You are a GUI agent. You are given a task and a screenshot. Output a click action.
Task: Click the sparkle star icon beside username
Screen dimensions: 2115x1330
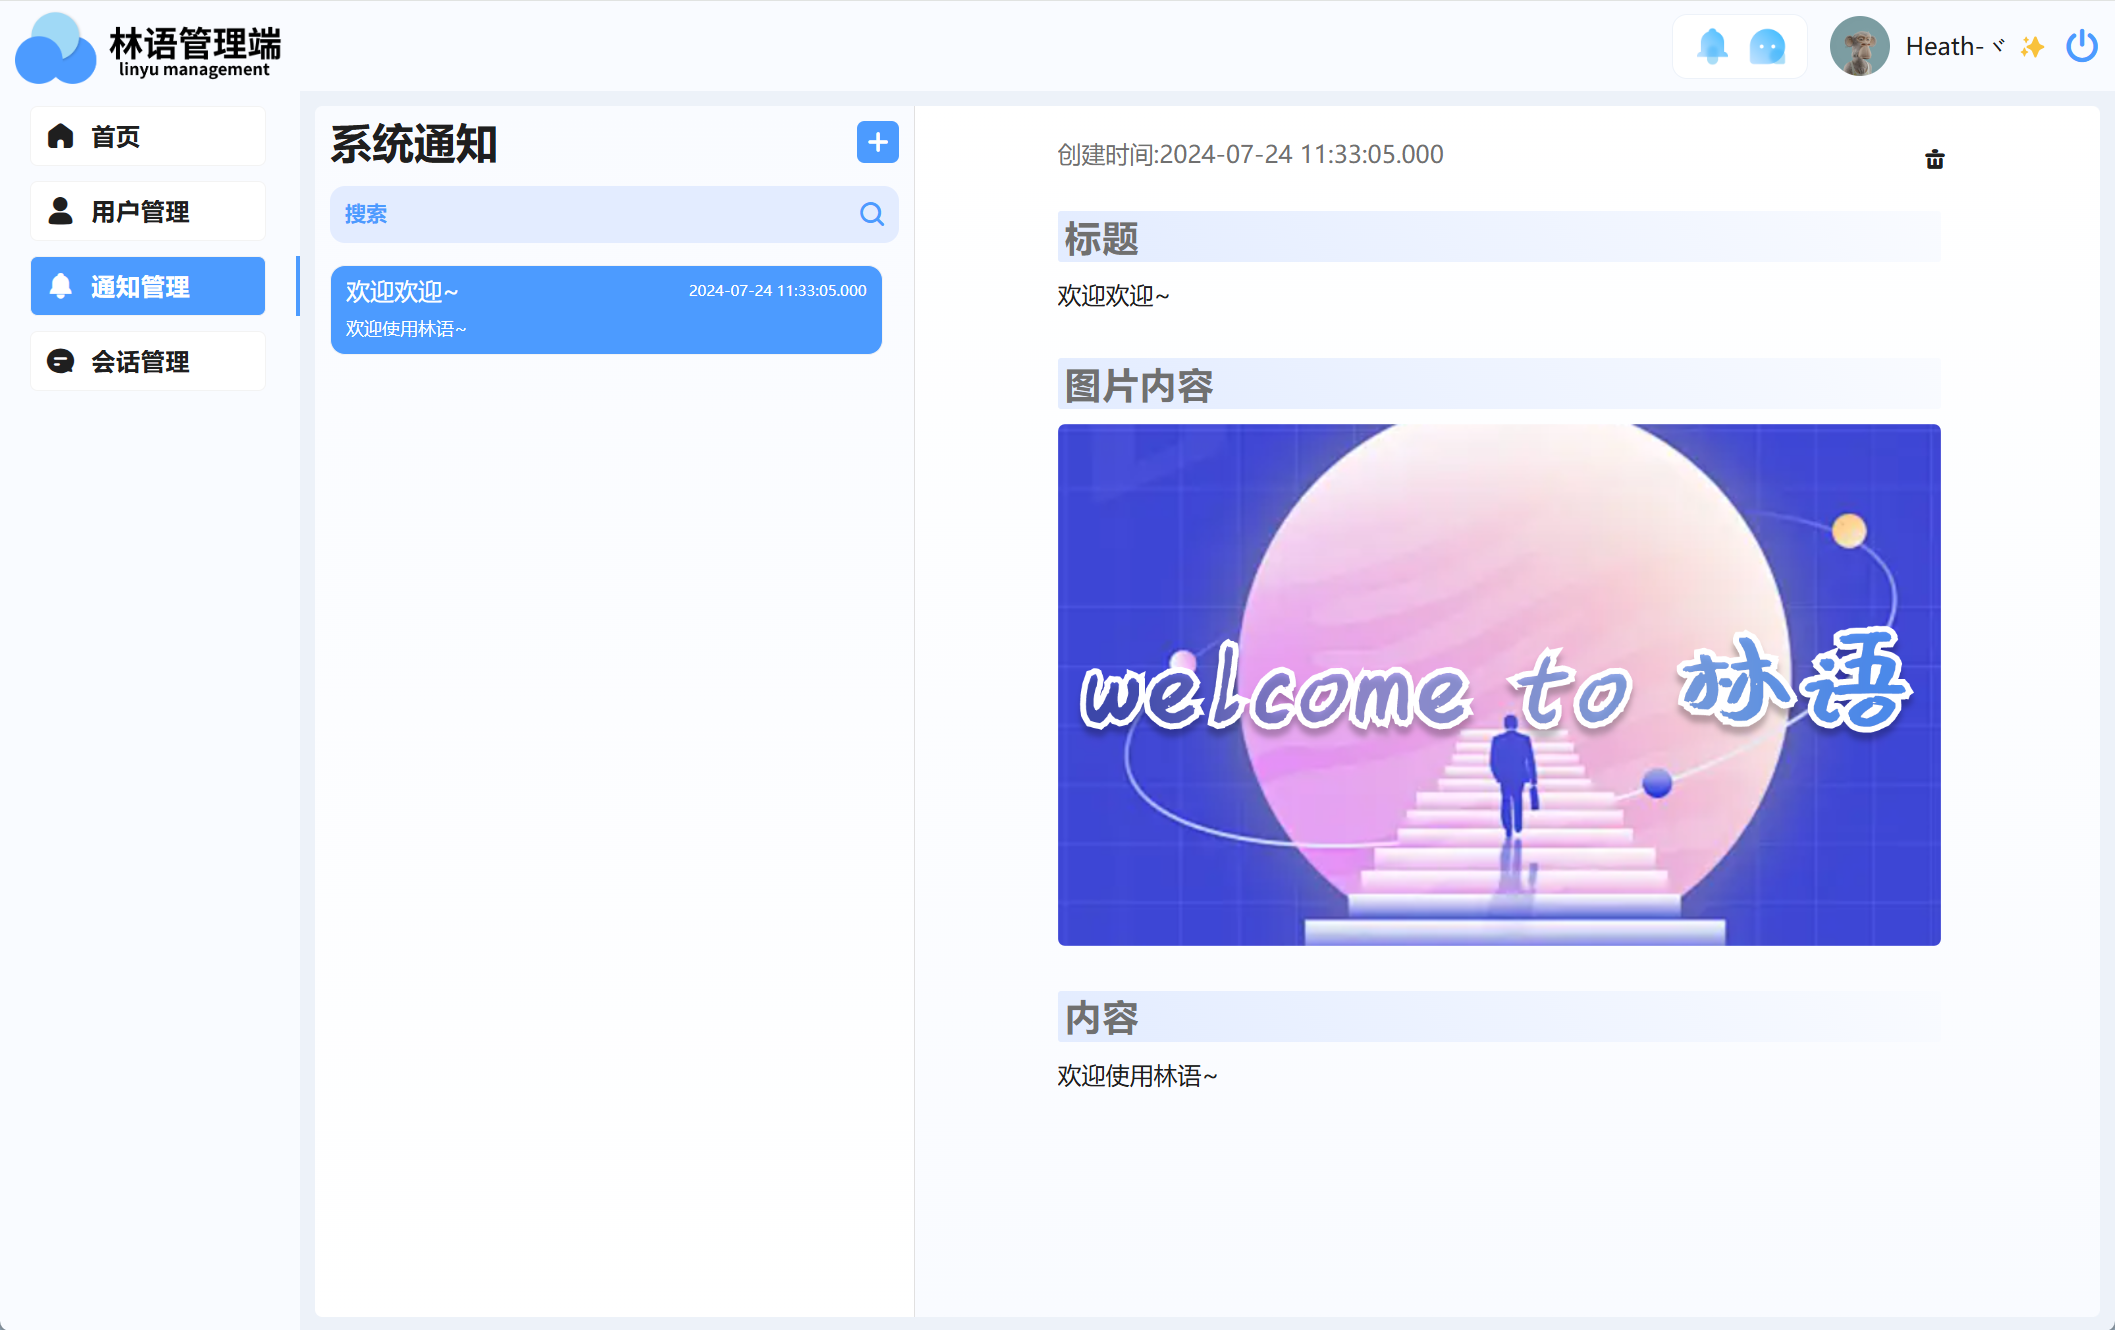click(2031, 47)
